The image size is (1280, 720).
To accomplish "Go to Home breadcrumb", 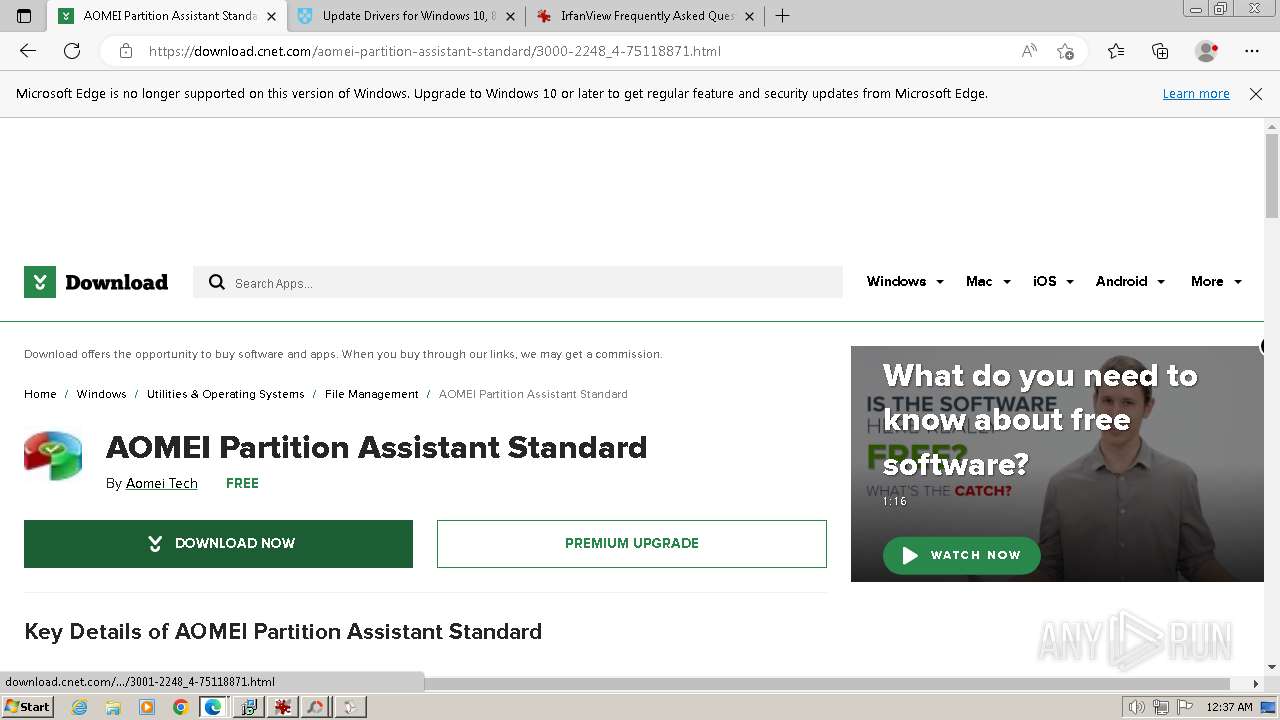I will coord(40,394).
